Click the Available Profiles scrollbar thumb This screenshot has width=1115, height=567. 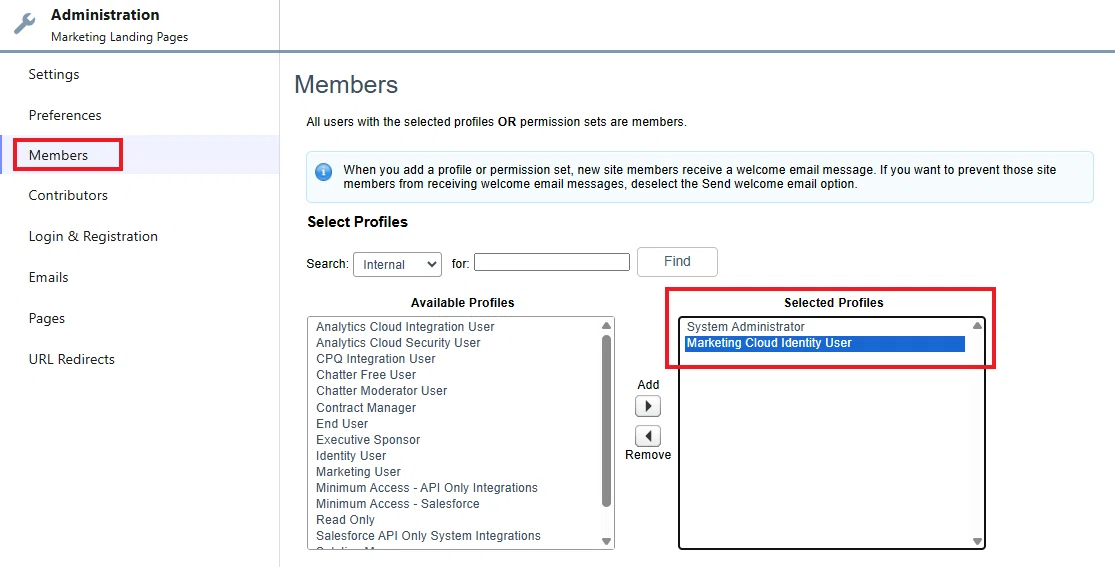607,420
